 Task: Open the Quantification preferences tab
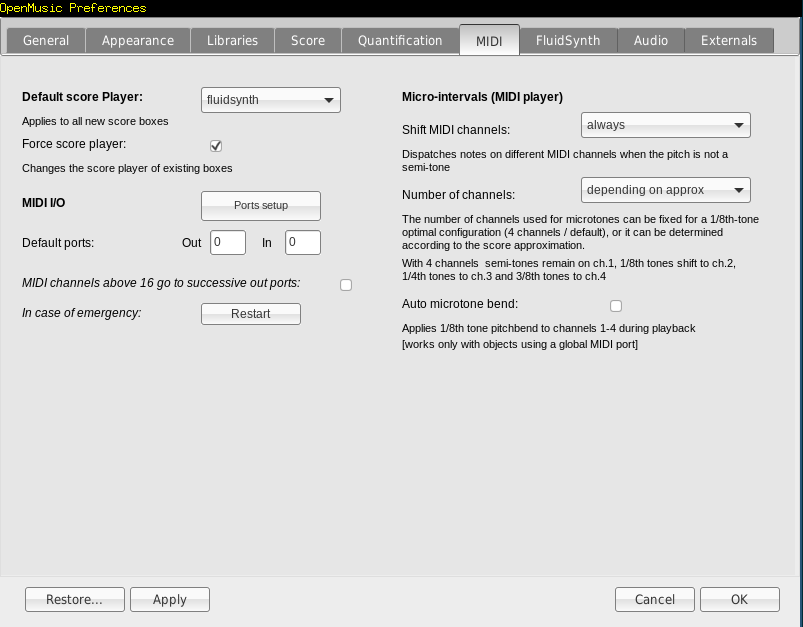click(x=400, y=40)
